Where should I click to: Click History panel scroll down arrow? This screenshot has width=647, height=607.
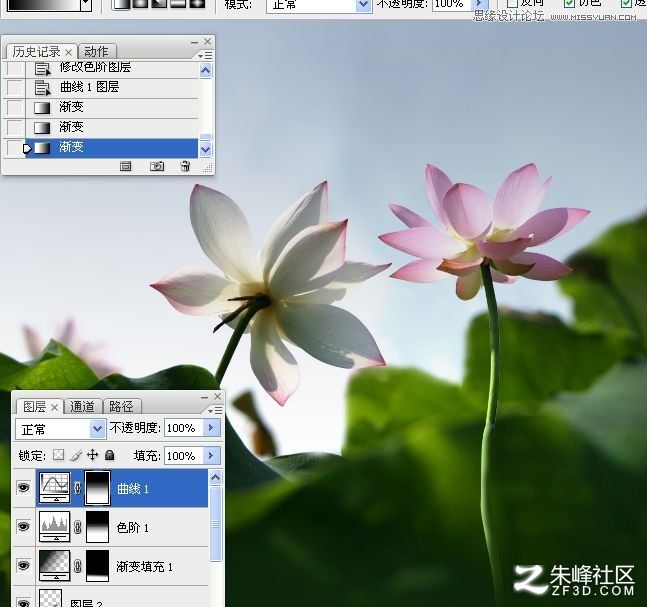(205, 149)
